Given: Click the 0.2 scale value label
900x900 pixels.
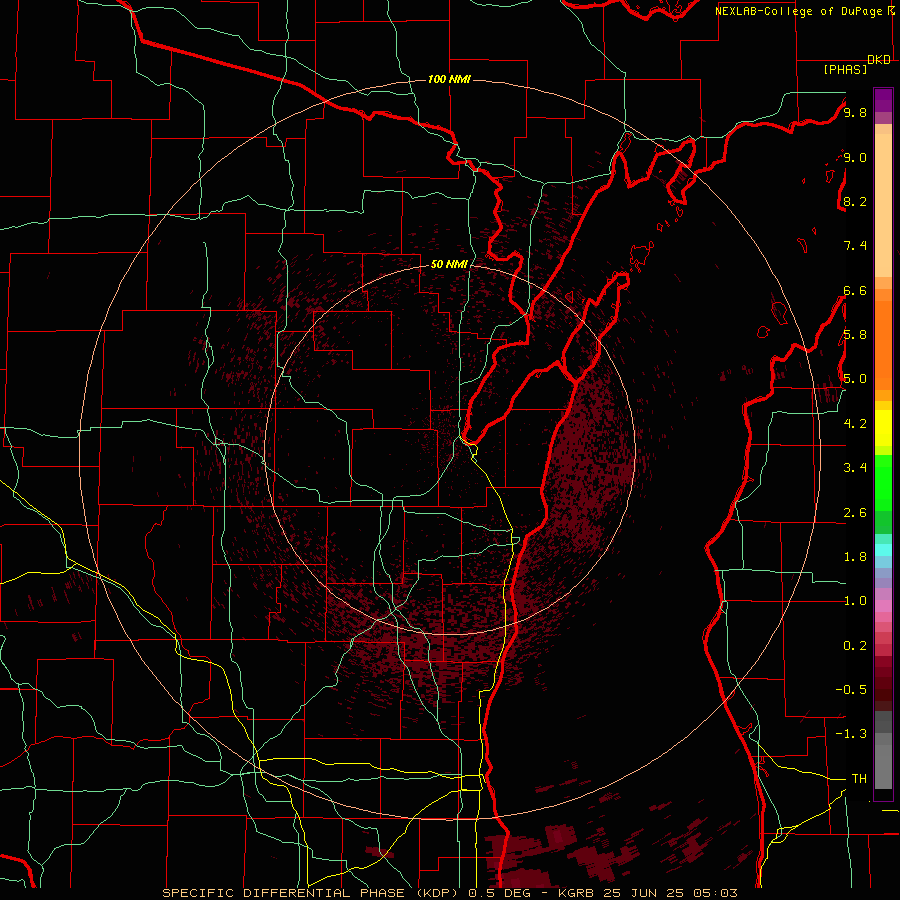Looking at the screenshot, I should coord(855,646).
